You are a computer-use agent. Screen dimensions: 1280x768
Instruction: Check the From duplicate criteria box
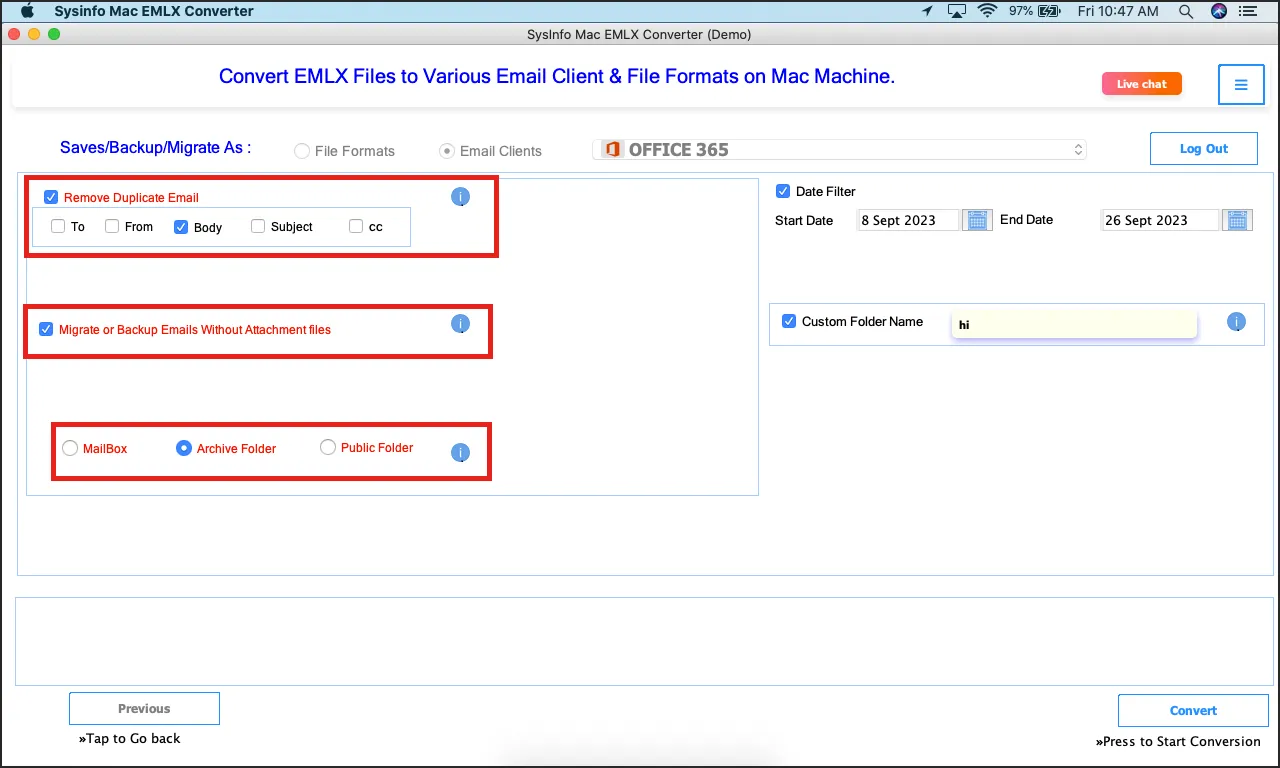[112, 226]
